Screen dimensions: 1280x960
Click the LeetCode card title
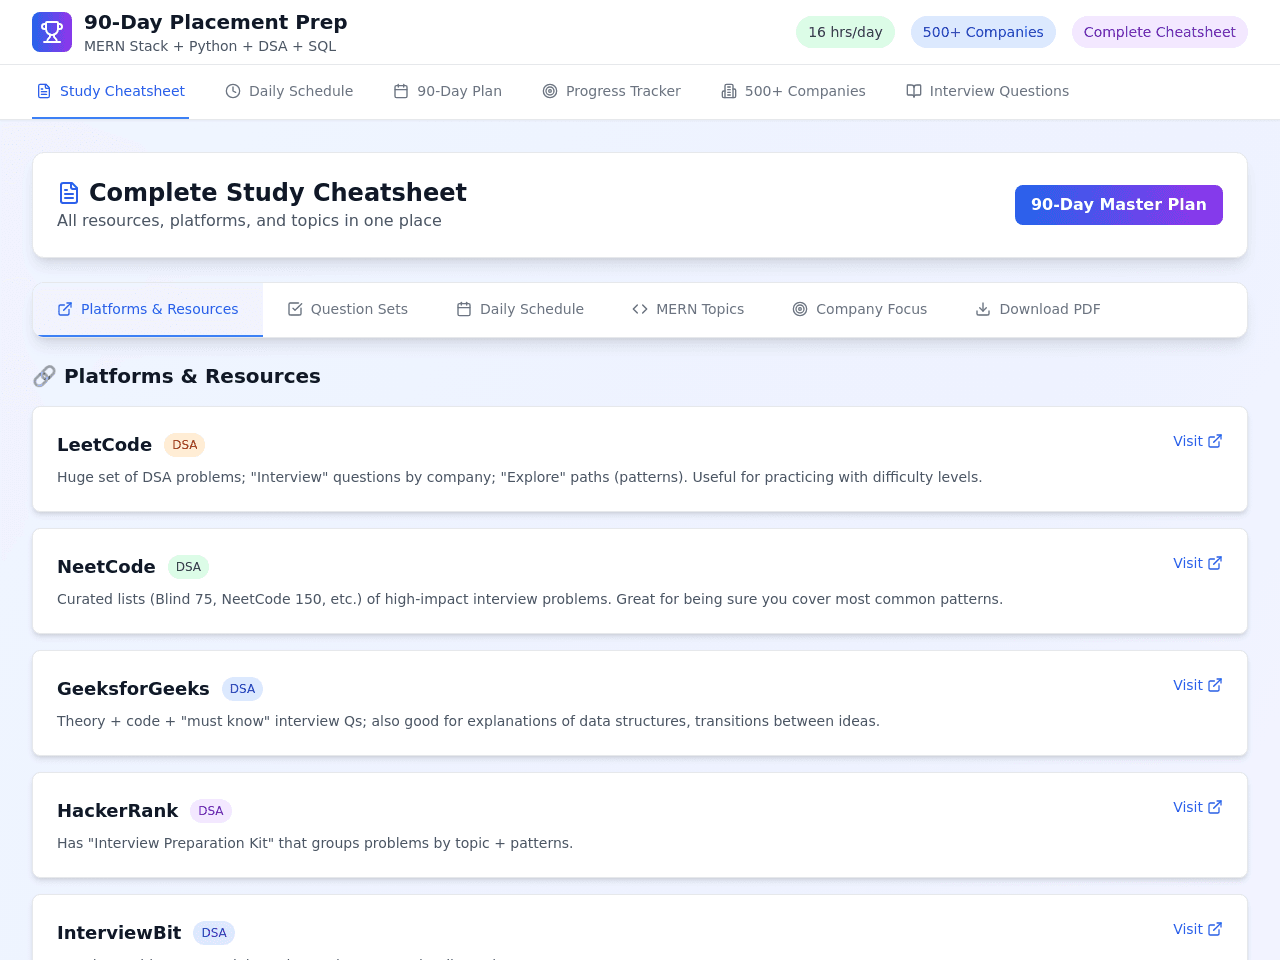(x=104, y=445)
